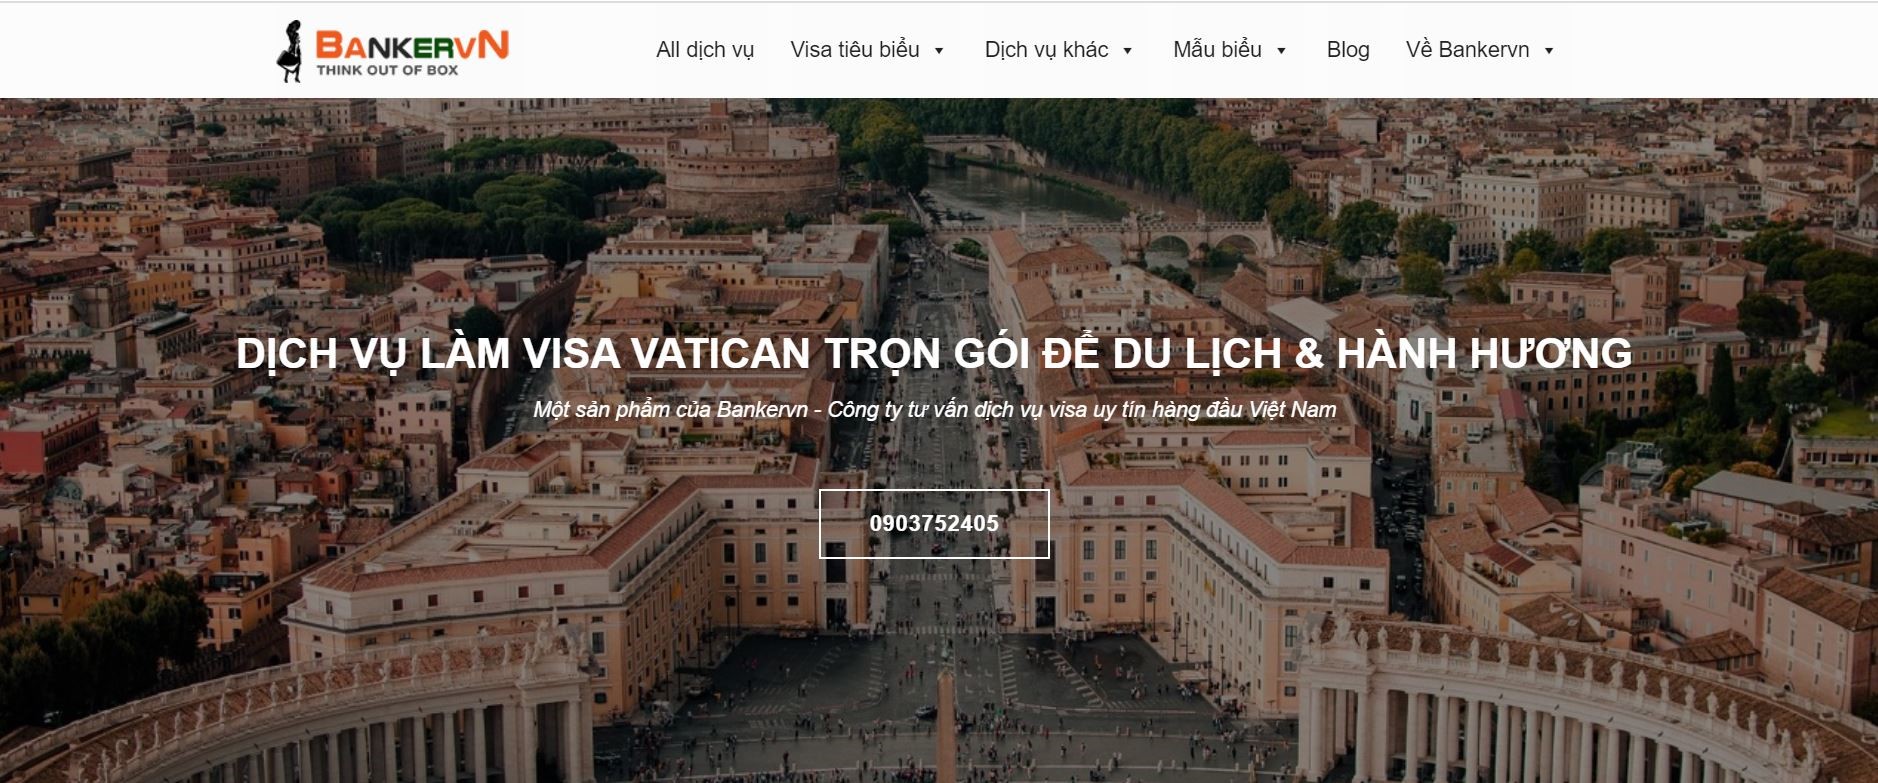Expand the Mẫu biểu dropdown arrow
The image size is (1878, 783).
pyautogui.click(x=1281, y=51)
